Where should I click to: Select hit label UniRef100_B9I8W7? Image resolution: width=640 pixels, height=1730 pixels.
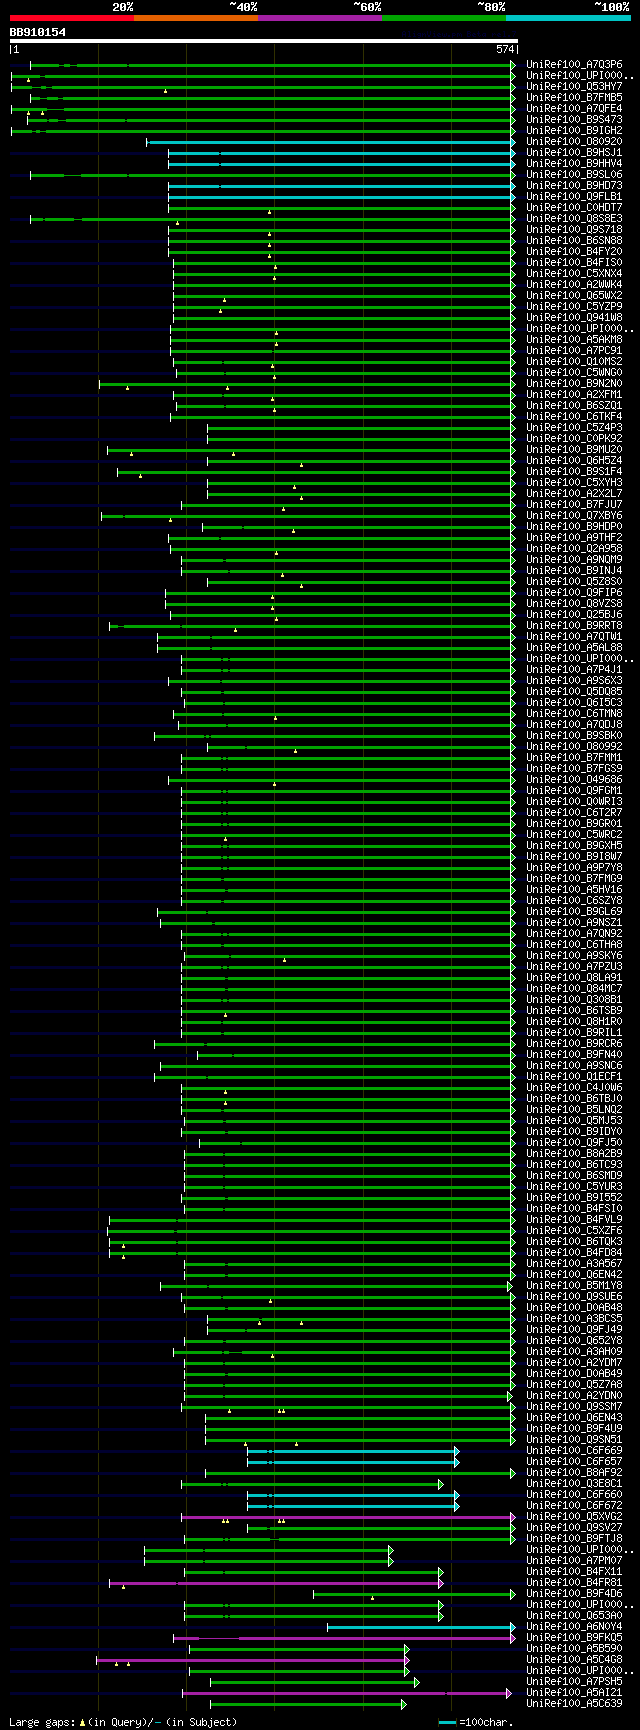pos(574,856)
